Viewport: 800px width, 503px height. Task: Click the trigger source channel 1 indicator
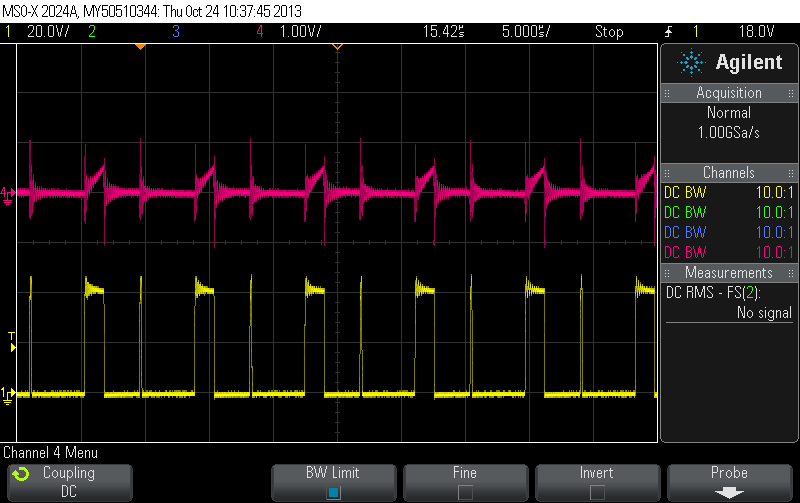pos(695,32)
